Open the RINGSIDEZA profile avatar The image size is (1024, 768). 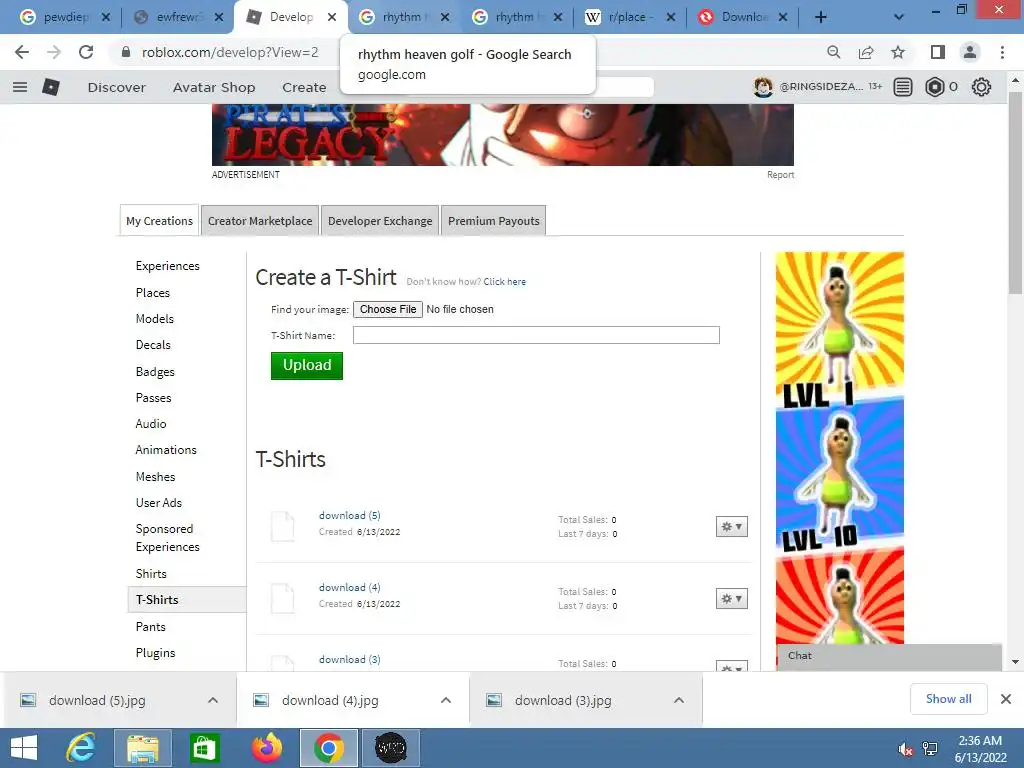pyautogui.click(x=763, y=87)
